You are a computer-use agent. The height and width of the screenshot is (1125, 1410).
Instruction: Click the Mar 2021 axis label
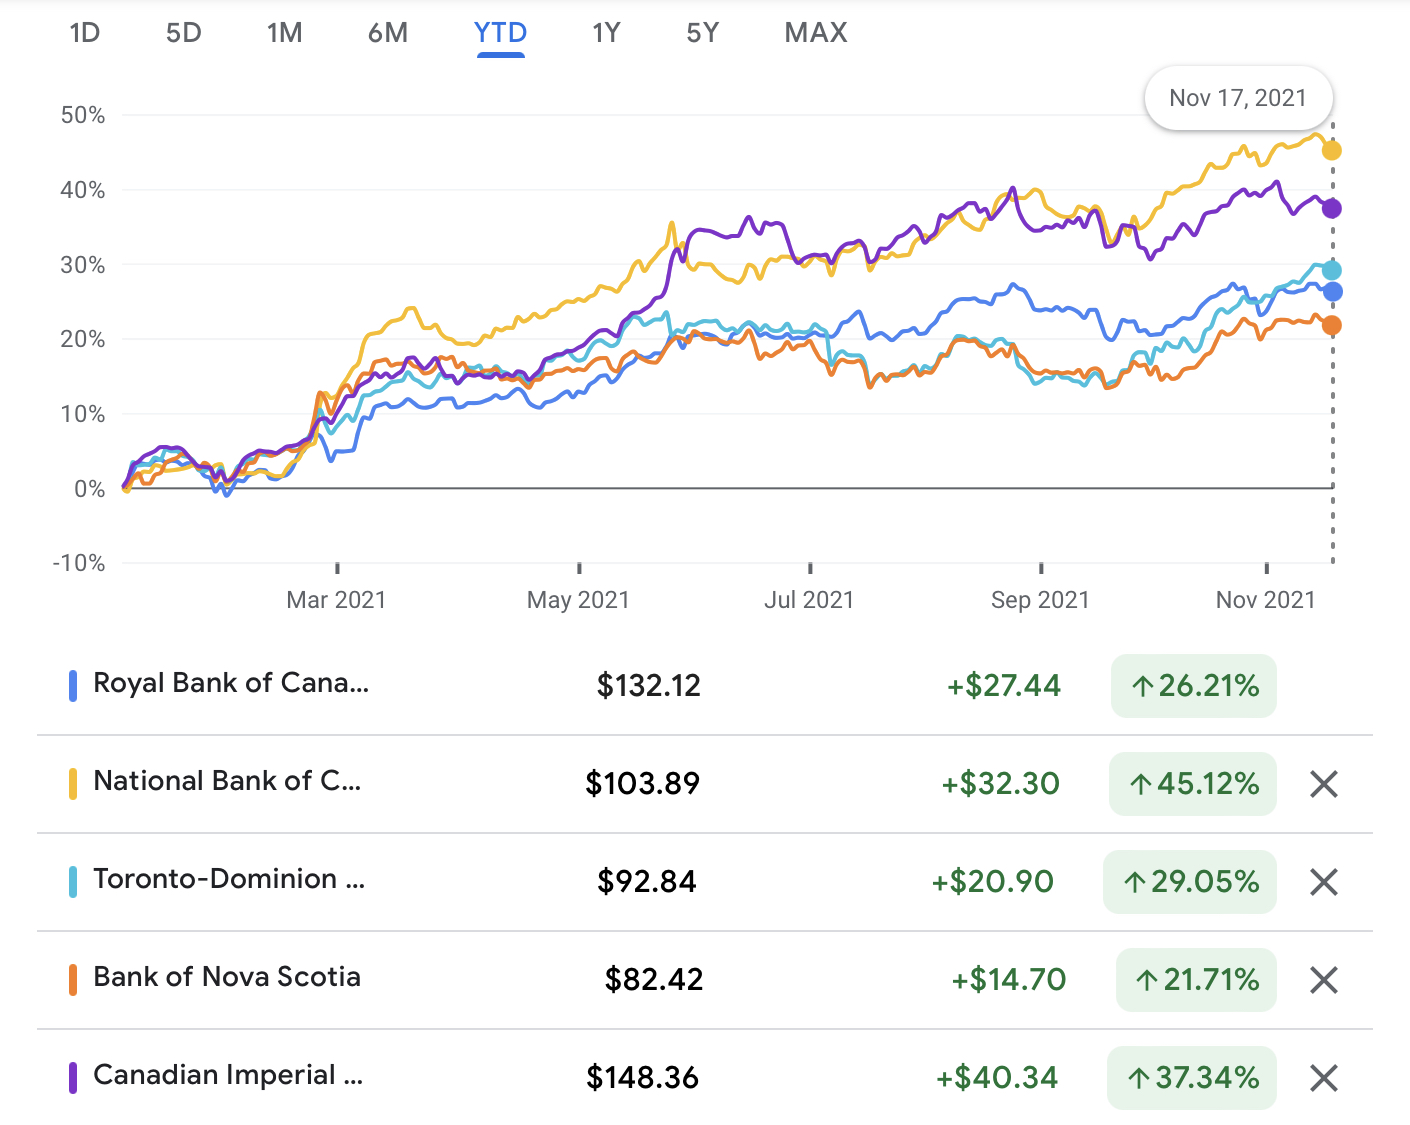point(336,600)
